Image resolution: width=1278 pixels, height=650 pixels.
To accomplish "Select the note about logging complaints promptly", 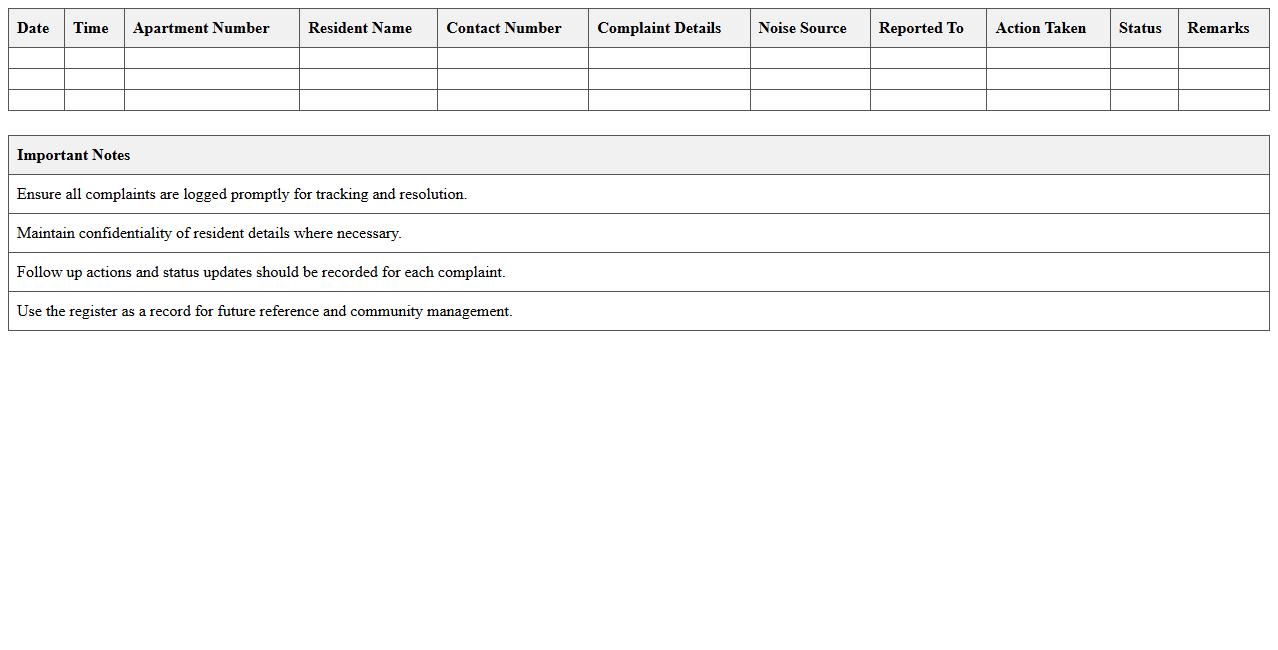I will click(x=242, y=194).
